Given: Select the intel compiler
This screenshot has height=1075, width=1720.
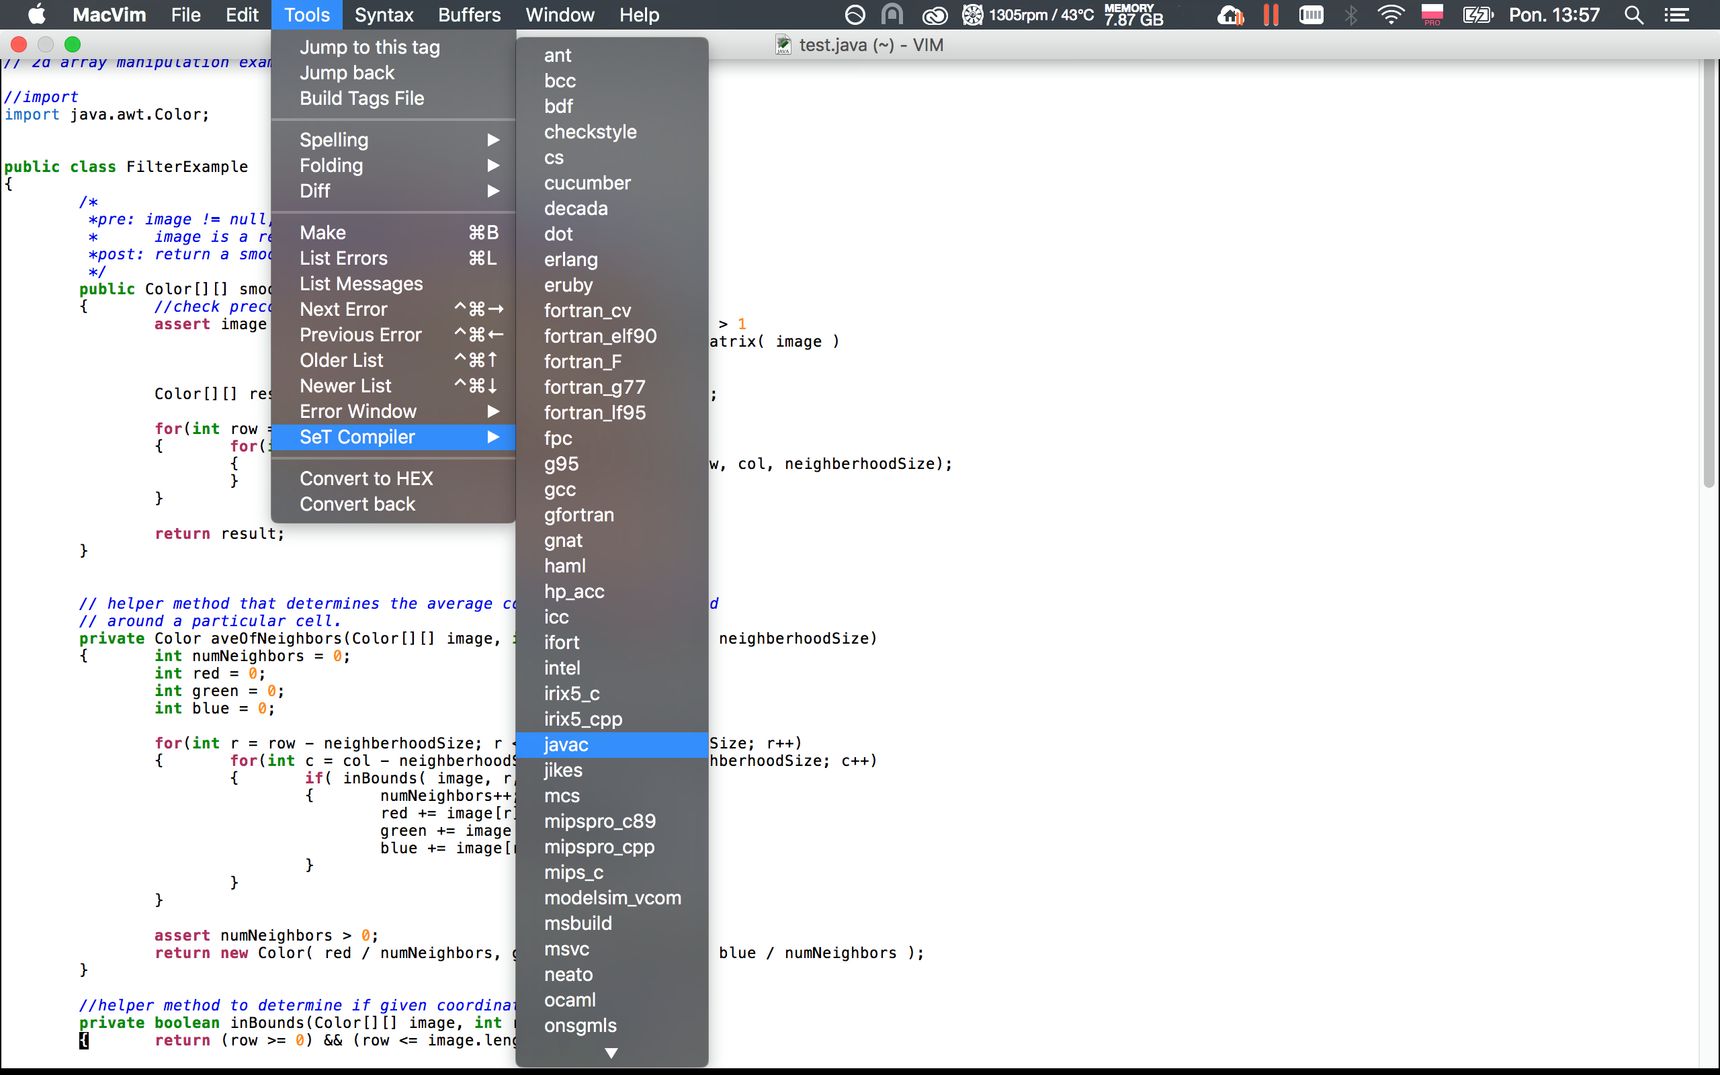Looking at the screenshot, I should (612, 668).
